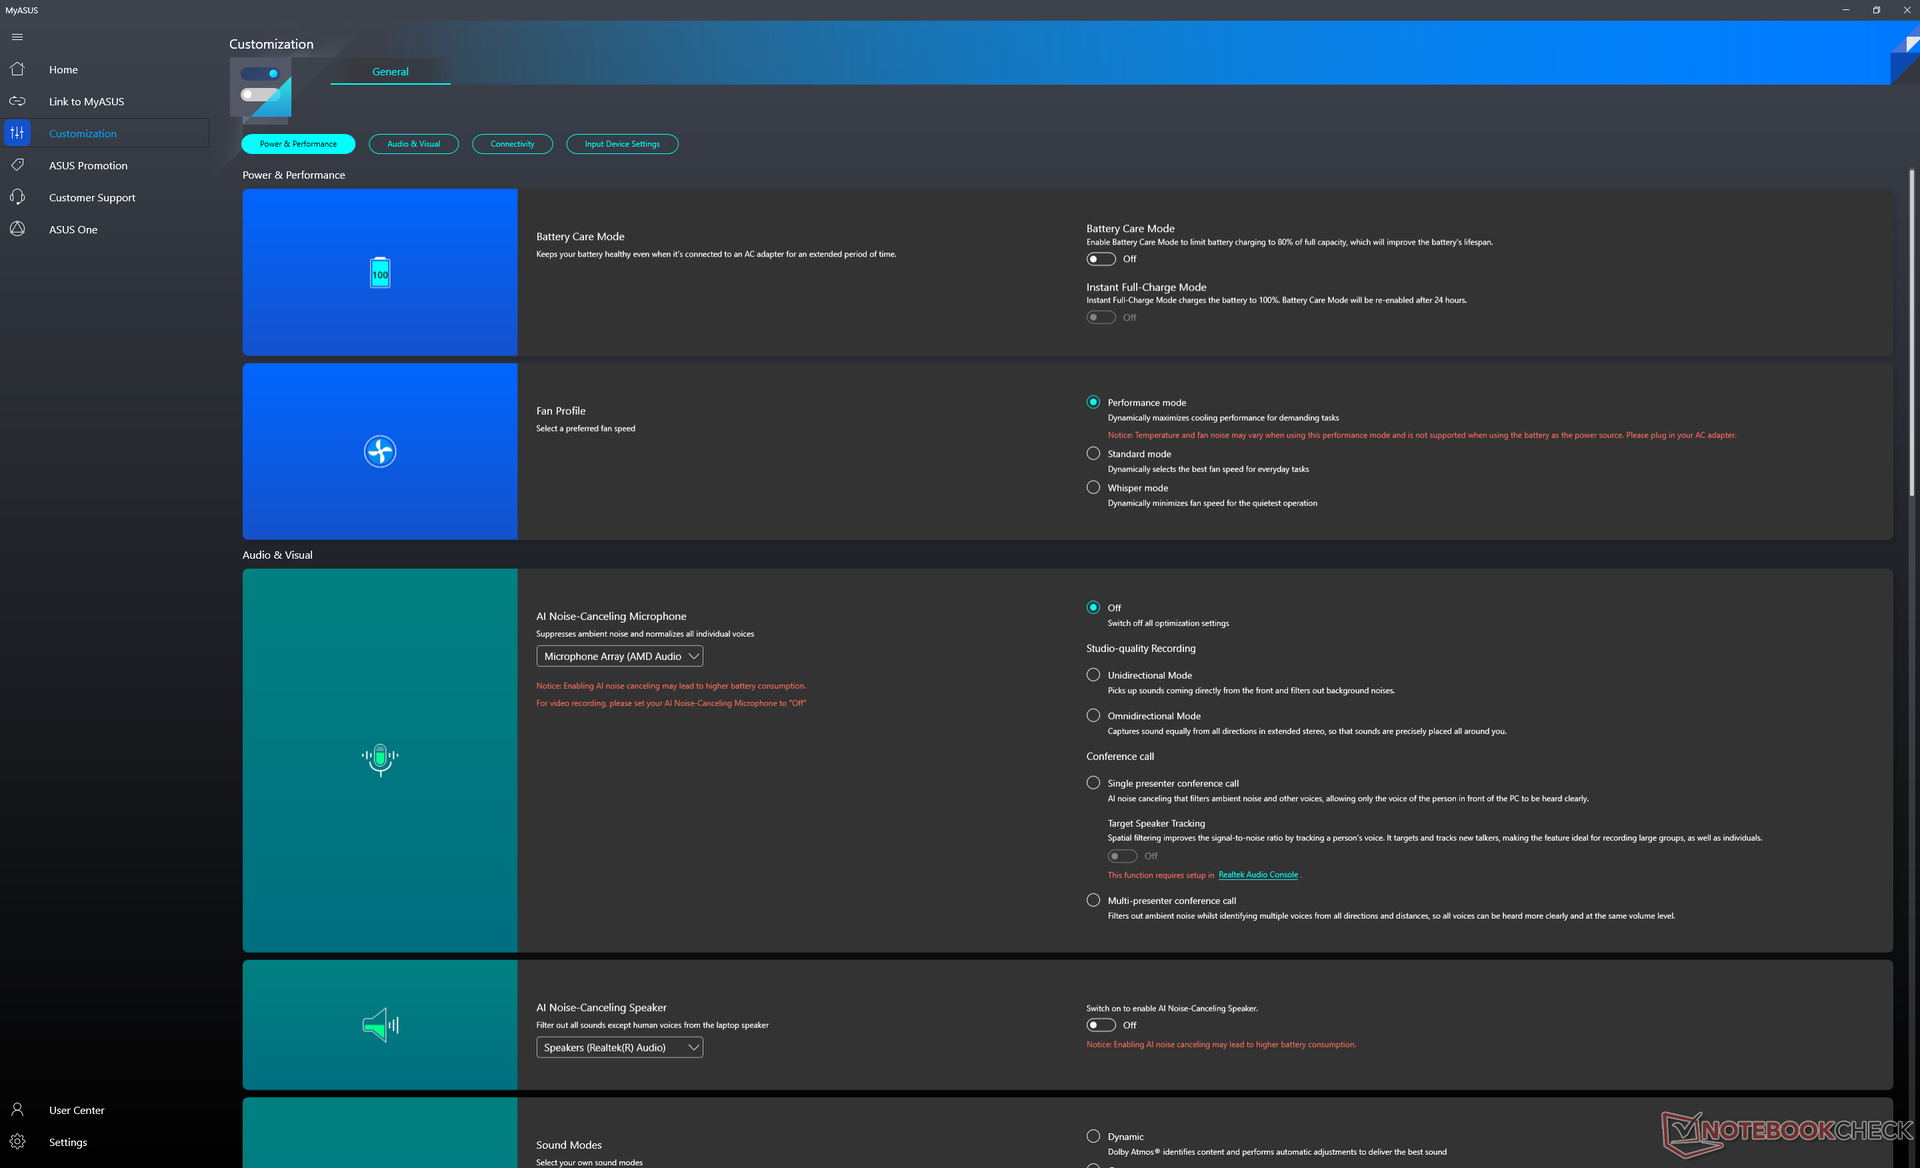The width and height of the screenshot is (1920, 1168).
Task: Open the Realtek Audio Console link
Action: tap(1257, 875)
